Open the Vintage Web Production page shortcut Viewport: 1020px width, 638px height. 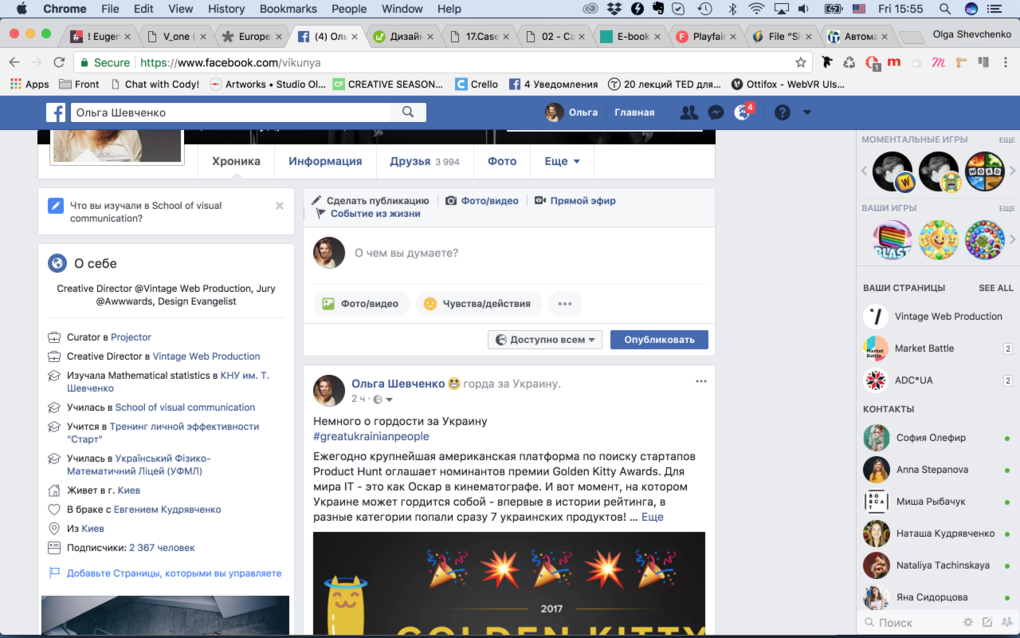[933, 316]
